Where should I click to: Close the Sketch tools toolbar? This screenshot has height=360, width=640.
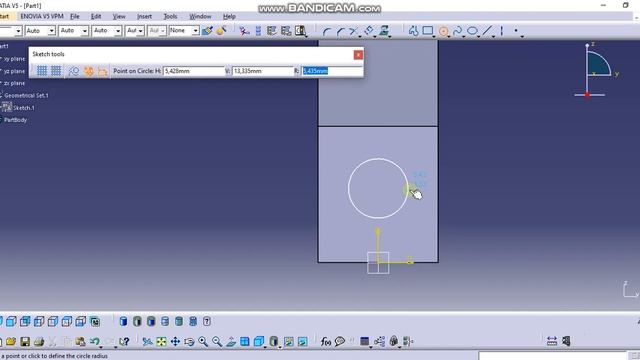point(358,55)
